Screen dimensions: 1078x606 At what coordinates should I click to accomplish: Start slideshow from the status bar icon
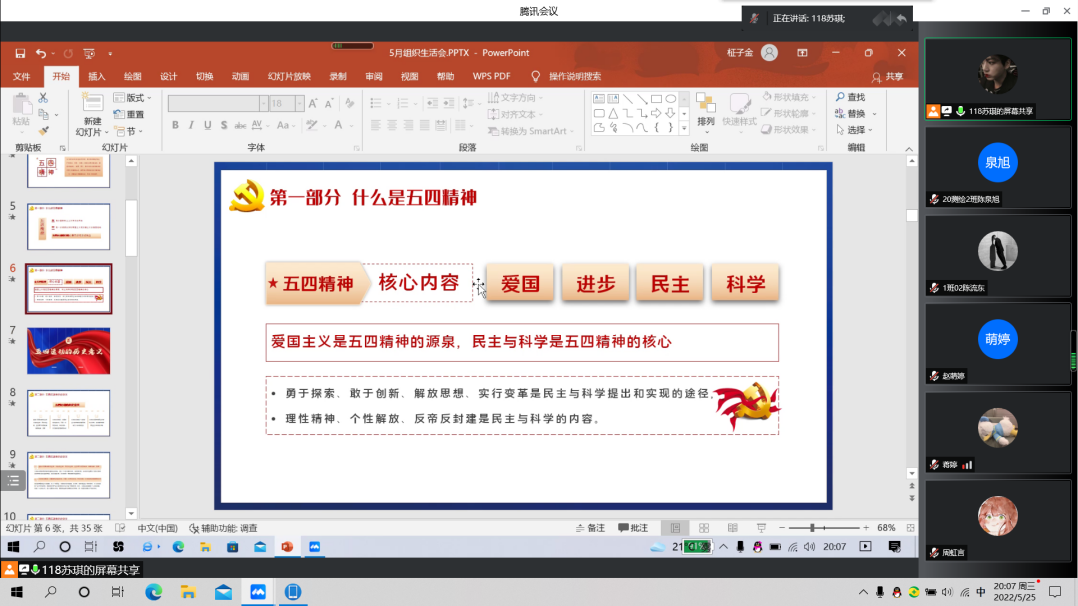pyautogui.click(x=760, y=528)
